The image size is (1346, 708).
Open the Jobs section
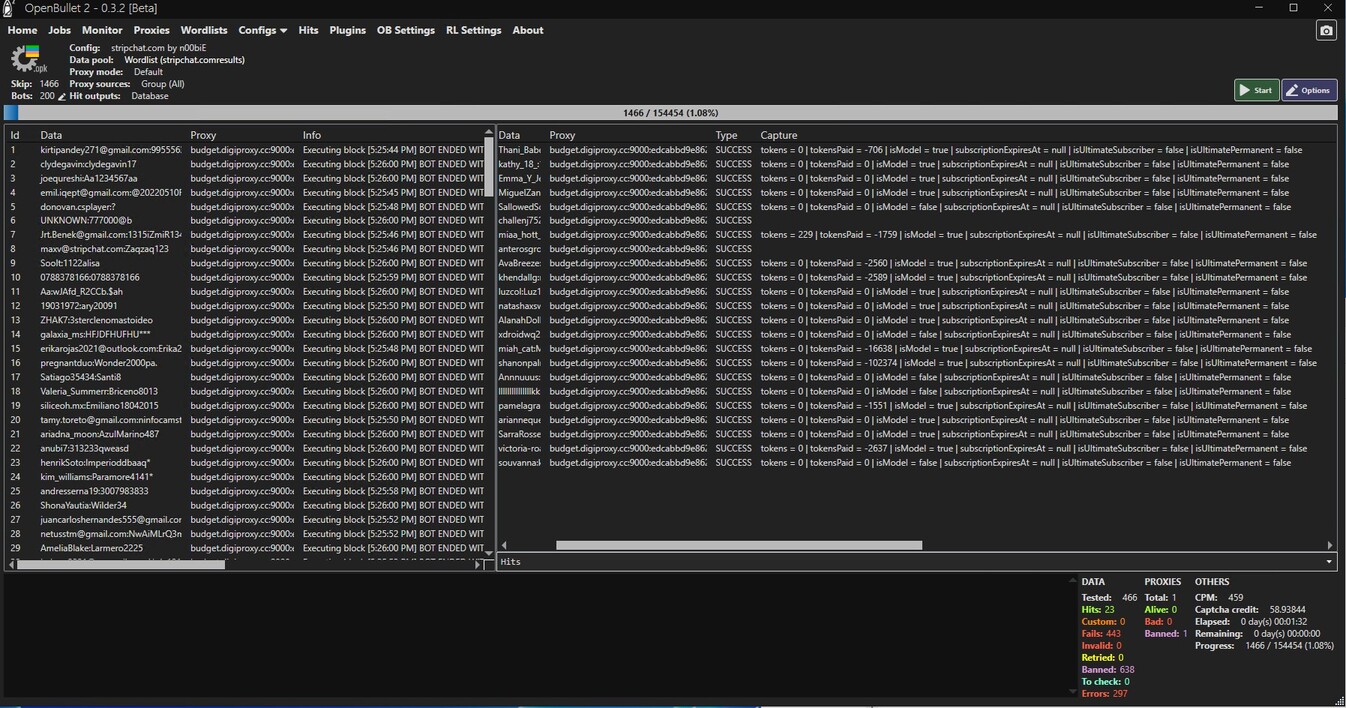pos(59,30)
